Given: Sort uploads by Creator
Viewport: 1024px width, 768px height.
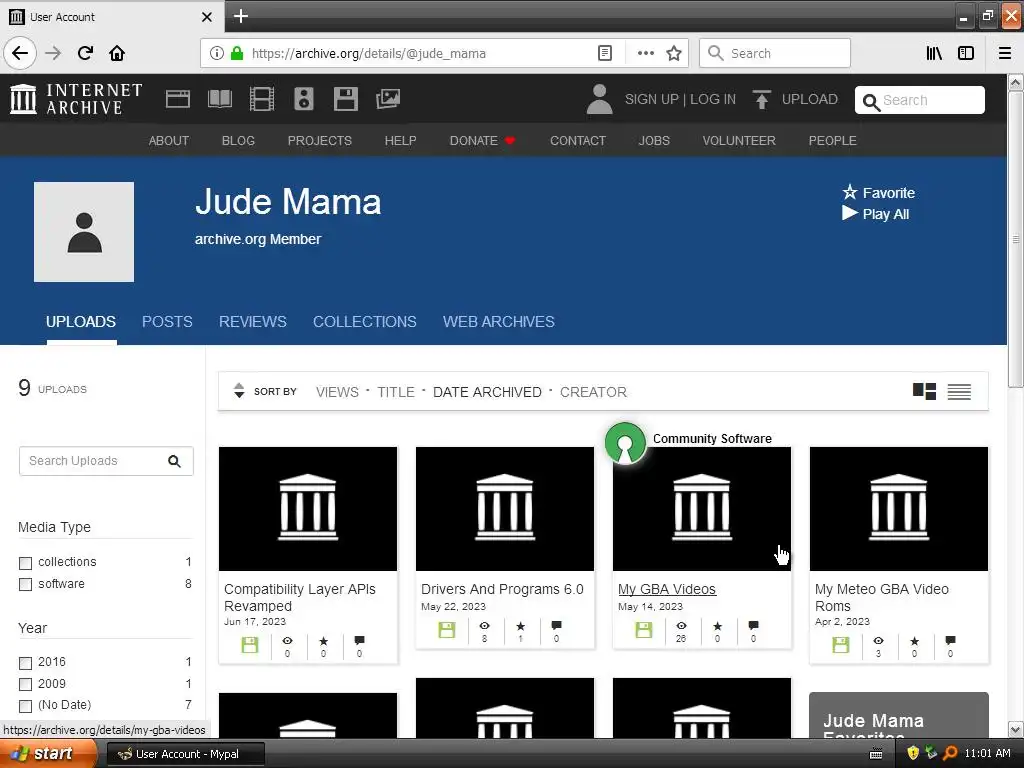Looking at the screenshot, I should (x=593, y=392).
